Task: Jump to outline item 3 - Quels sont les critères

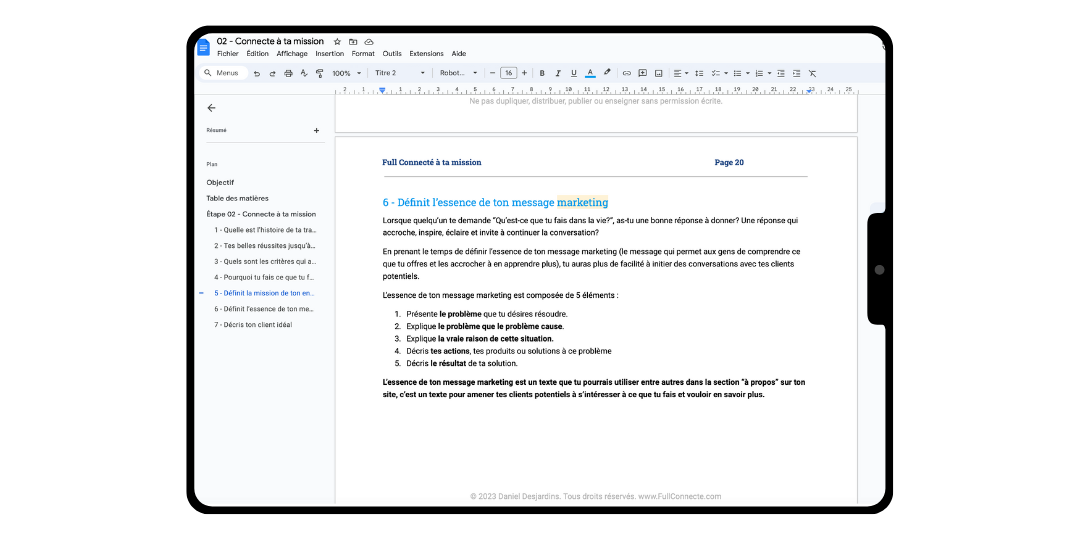Action: [265, 262]
